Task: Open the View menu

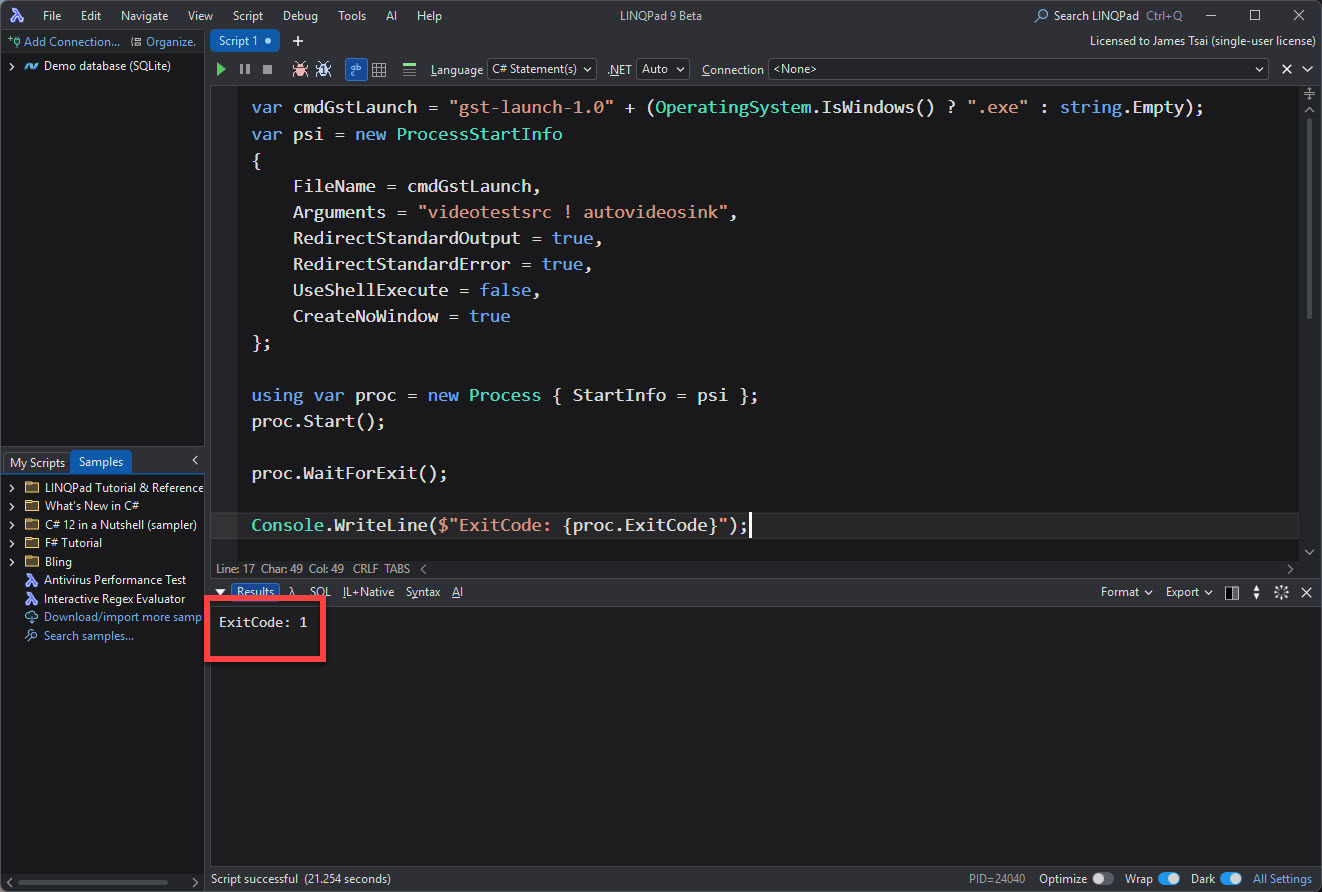Action: click(200, 16)
